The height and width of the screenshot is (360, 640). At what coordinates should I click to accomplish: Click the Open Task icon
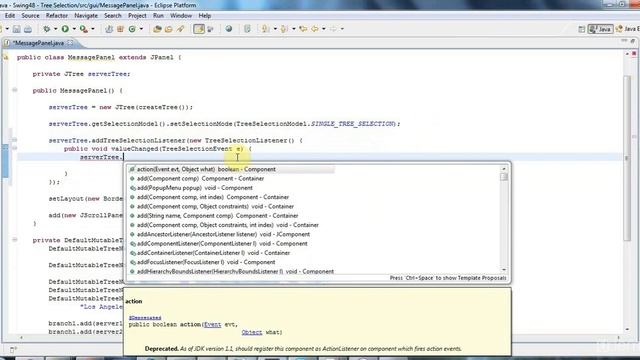click(x=169, y=29)
